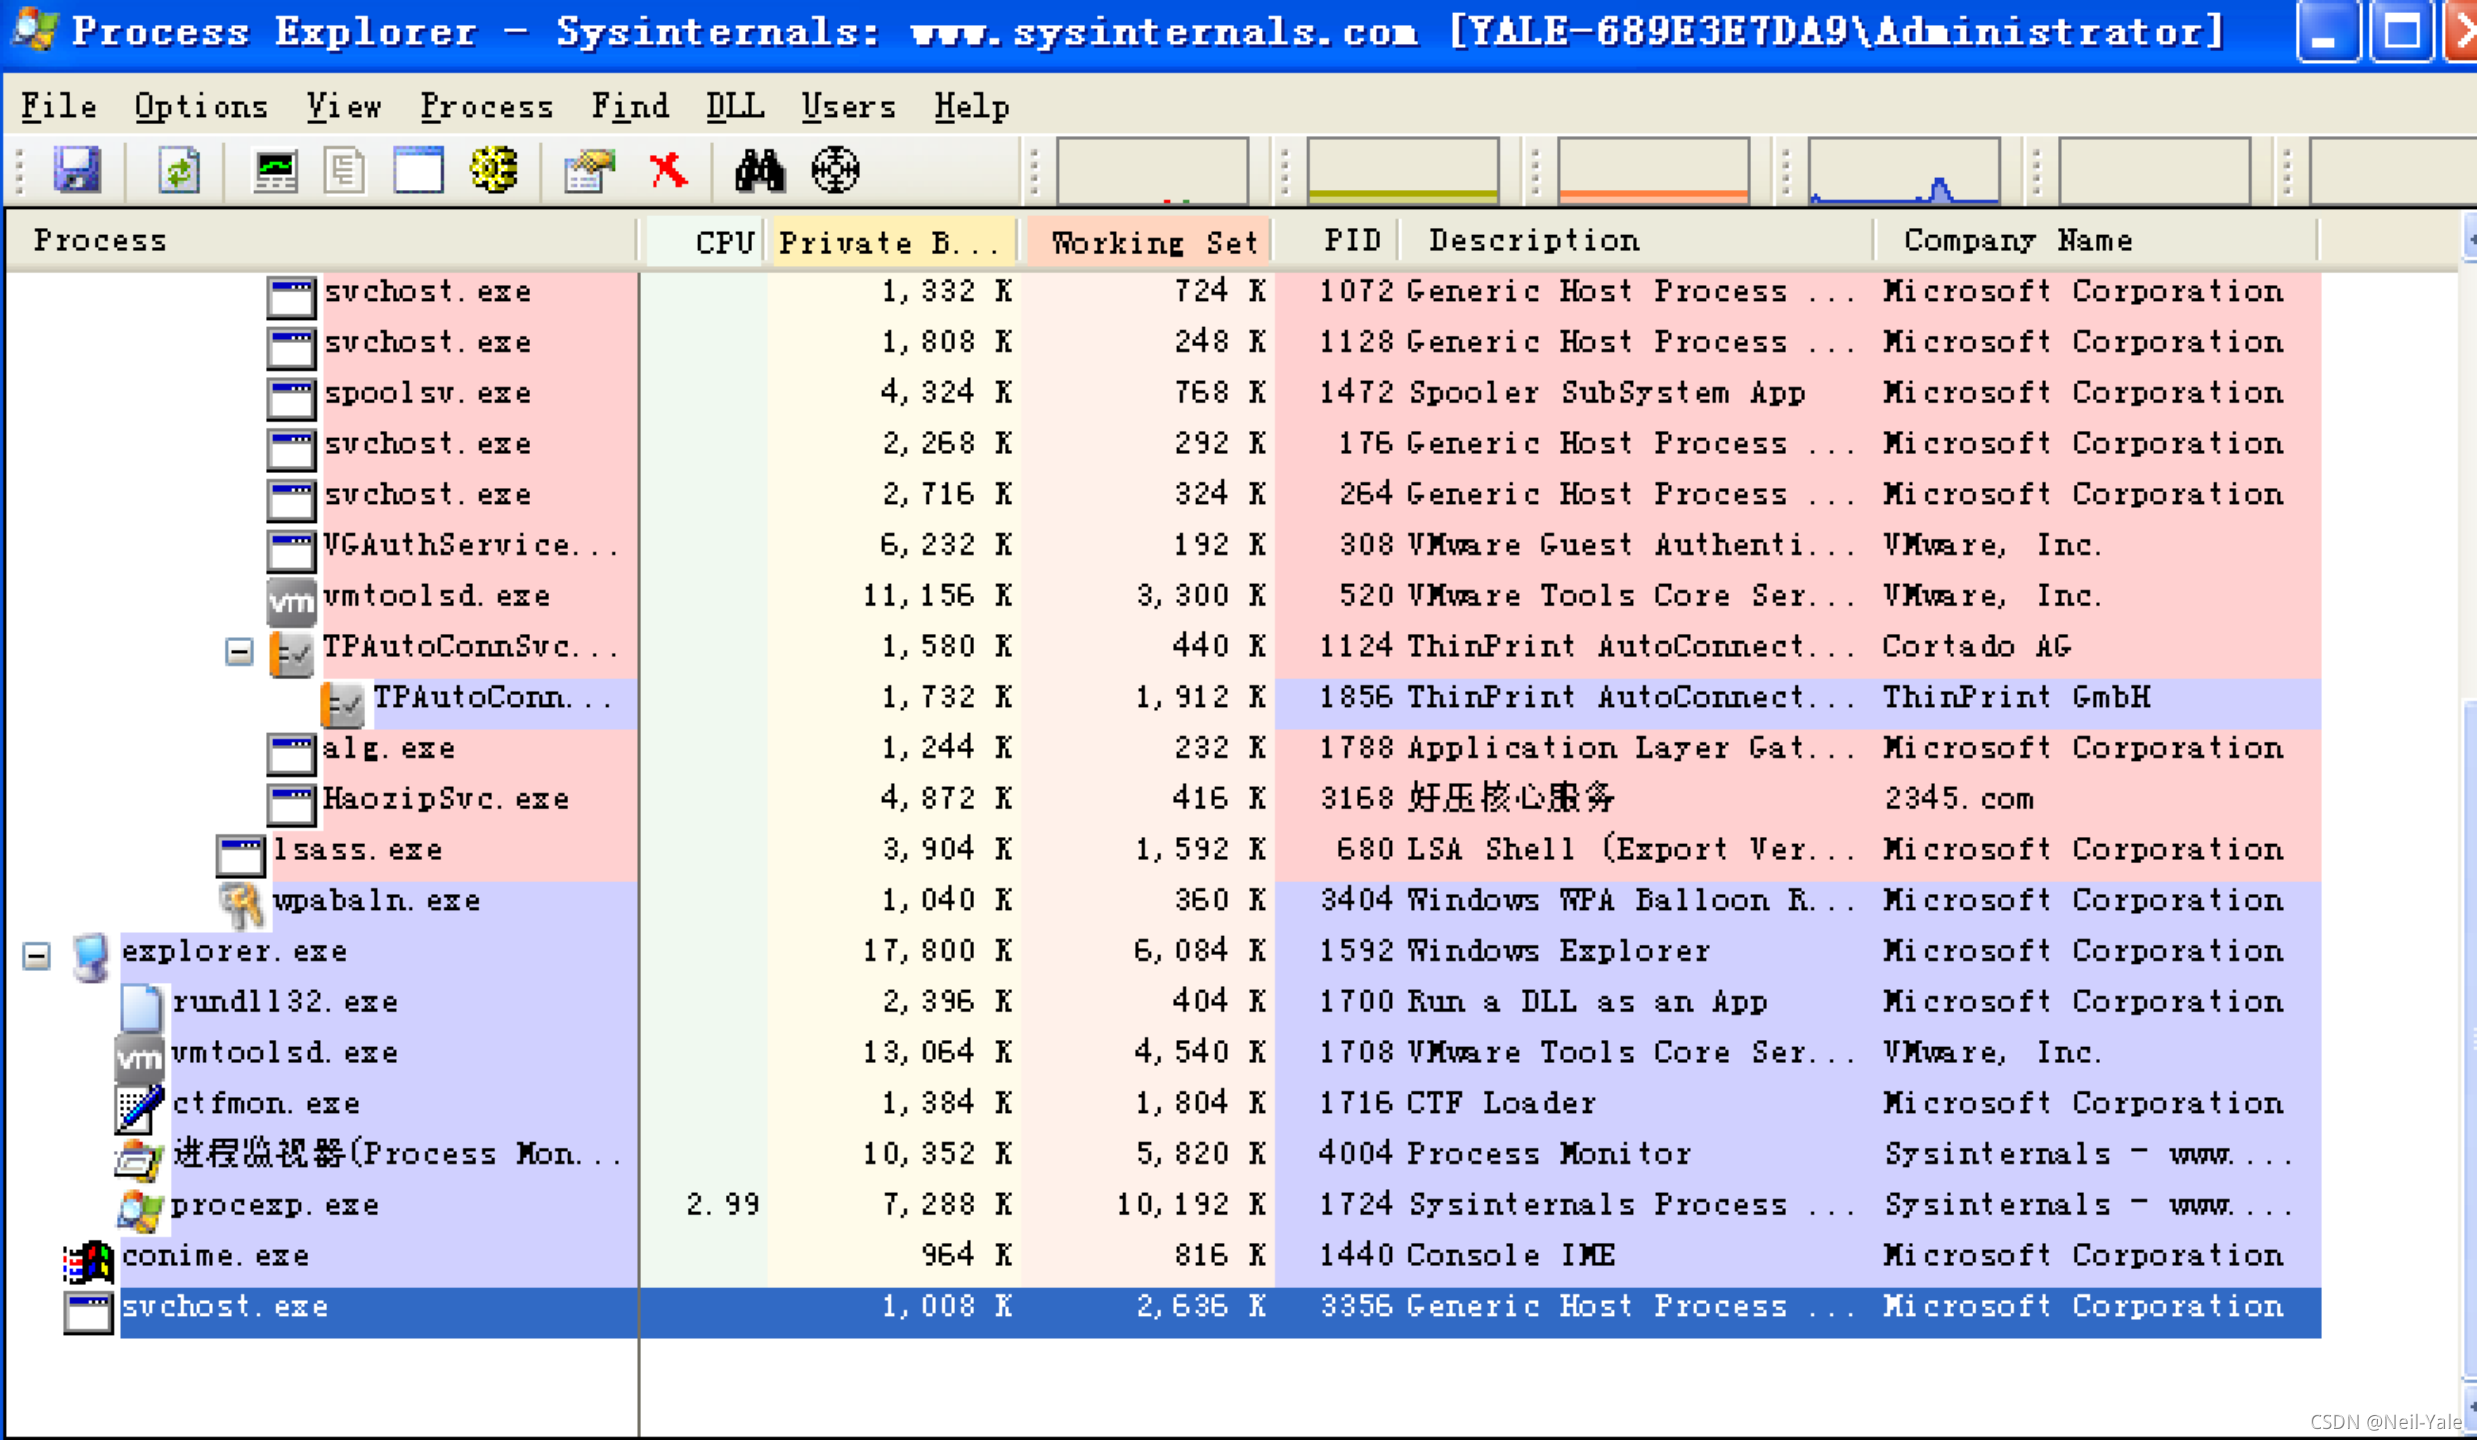The image size is (2477, 1440).
Task: Click the DLL/handles view gear icon
Action: click(x=494, y=170)
